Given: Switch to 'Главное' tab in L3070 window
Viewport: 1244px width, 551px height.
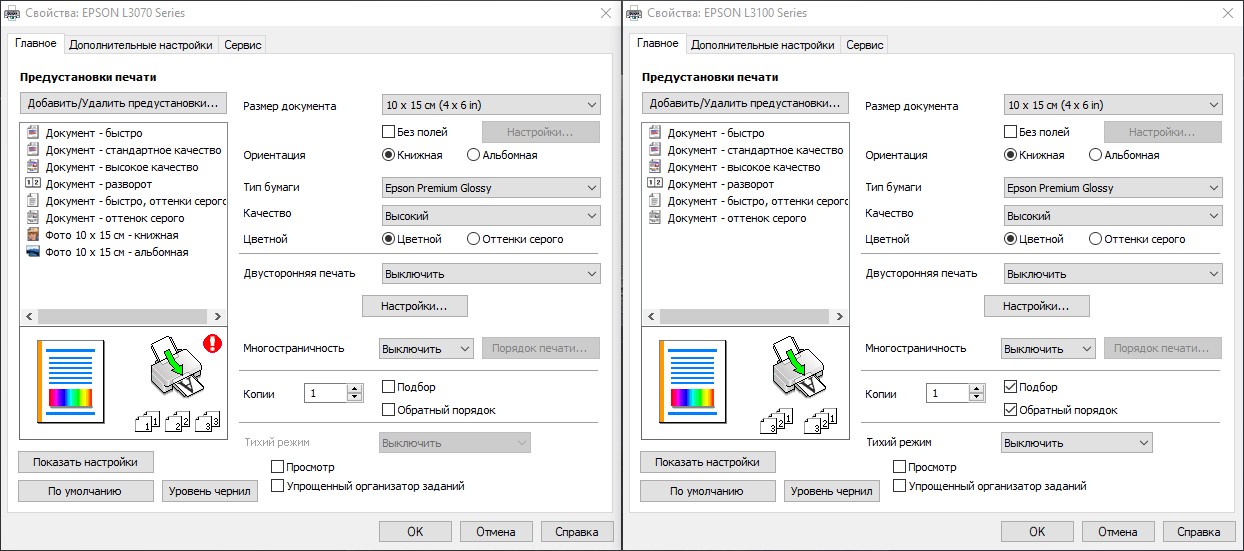Looking at the screenshot, I should click(x=36, y=43).
